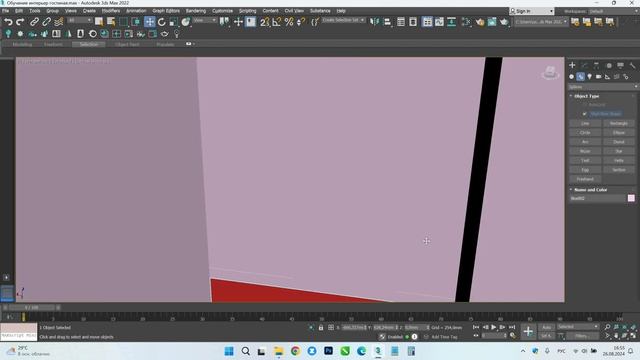Select the Move transform tool

150,22
